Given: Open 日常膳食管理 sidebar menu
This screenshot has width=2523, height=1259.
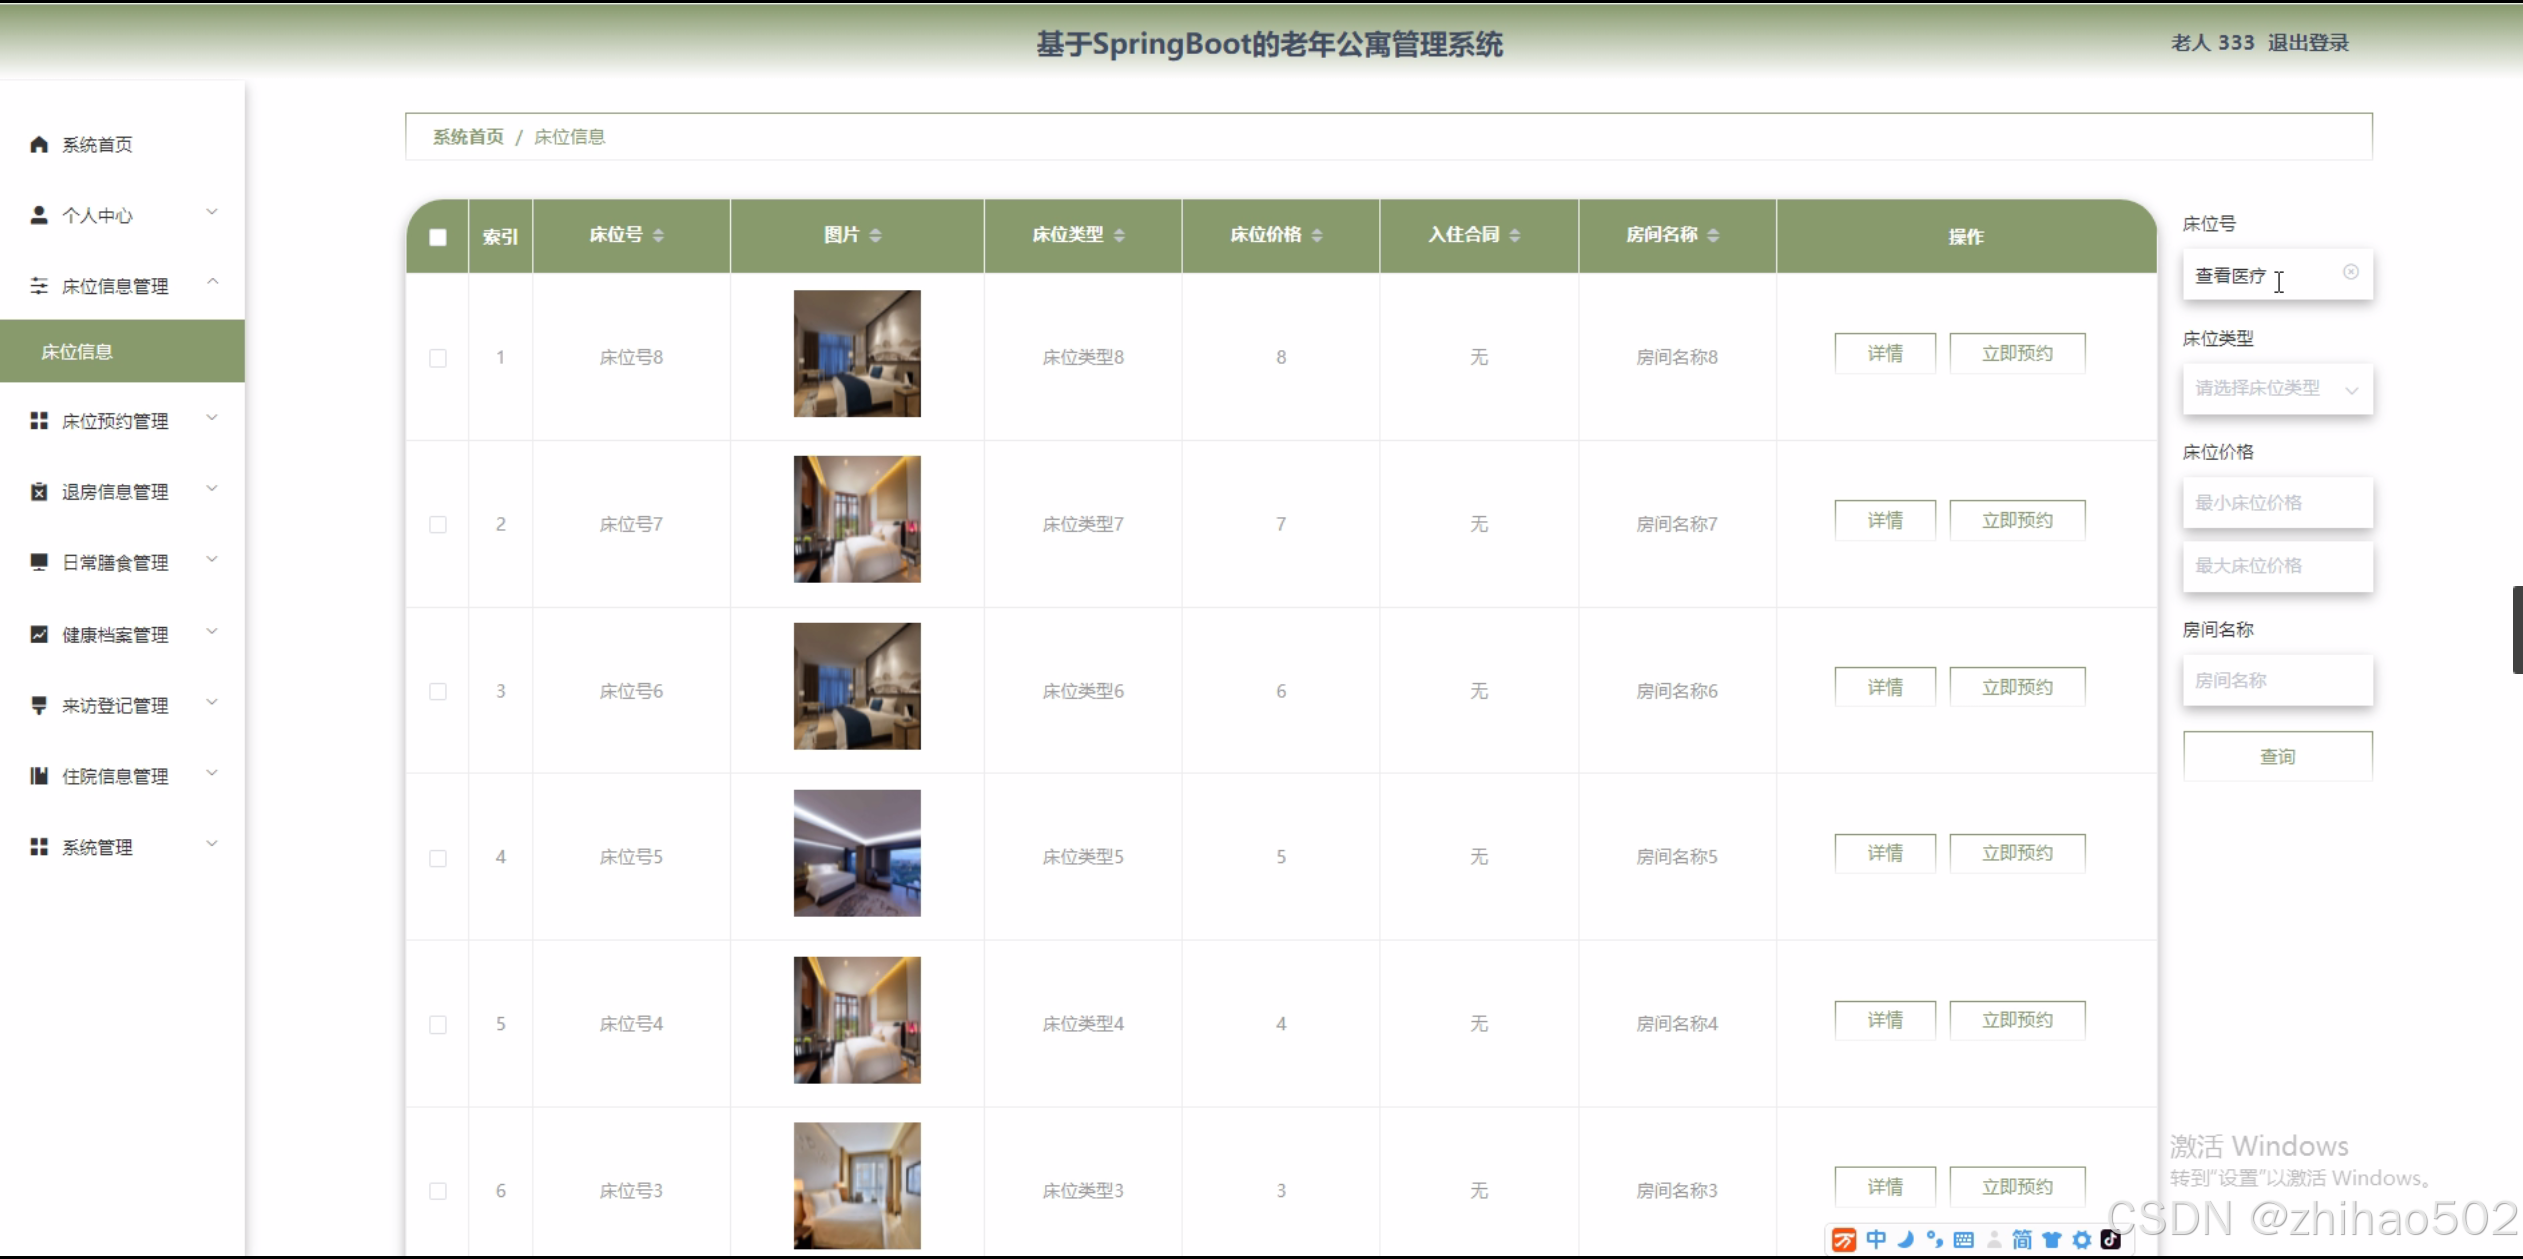Looking at the screenshot, I should point(122,563).
